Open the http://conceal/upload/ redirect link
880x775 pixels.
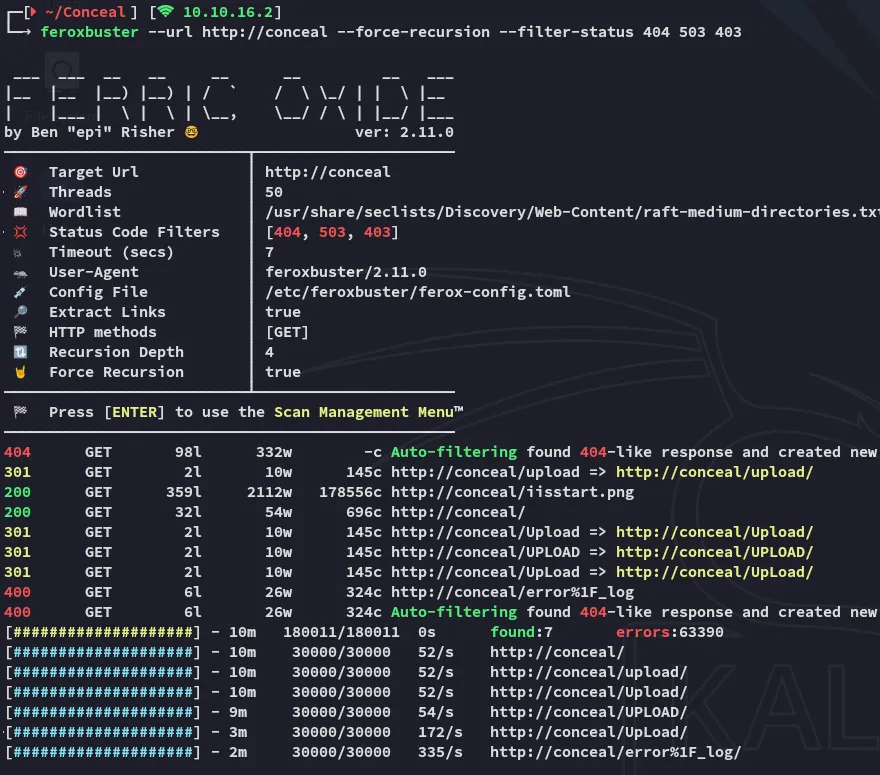(x=714, y=472)
